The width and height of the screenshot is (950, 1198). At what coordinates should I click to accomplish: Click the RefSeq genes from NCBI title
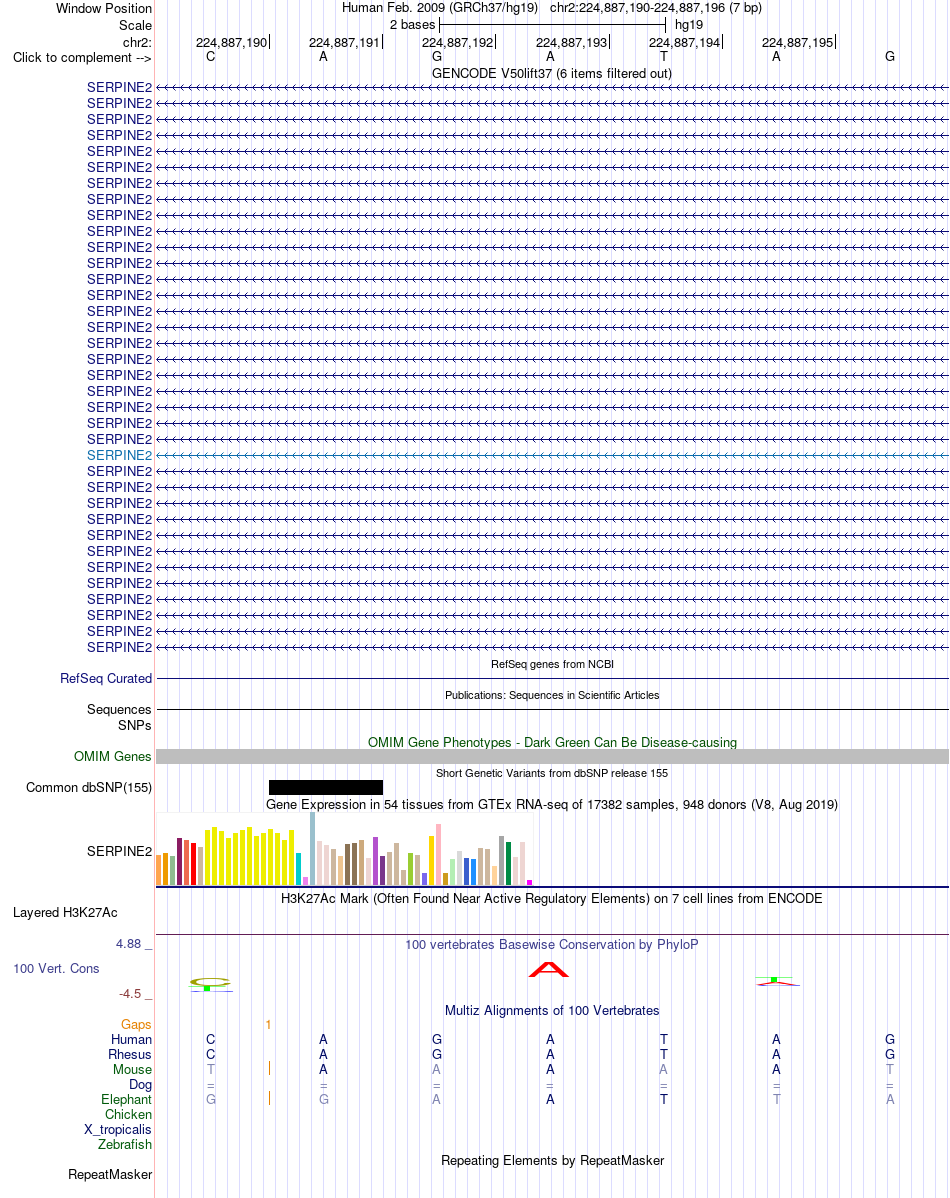[x=552, y=664]
